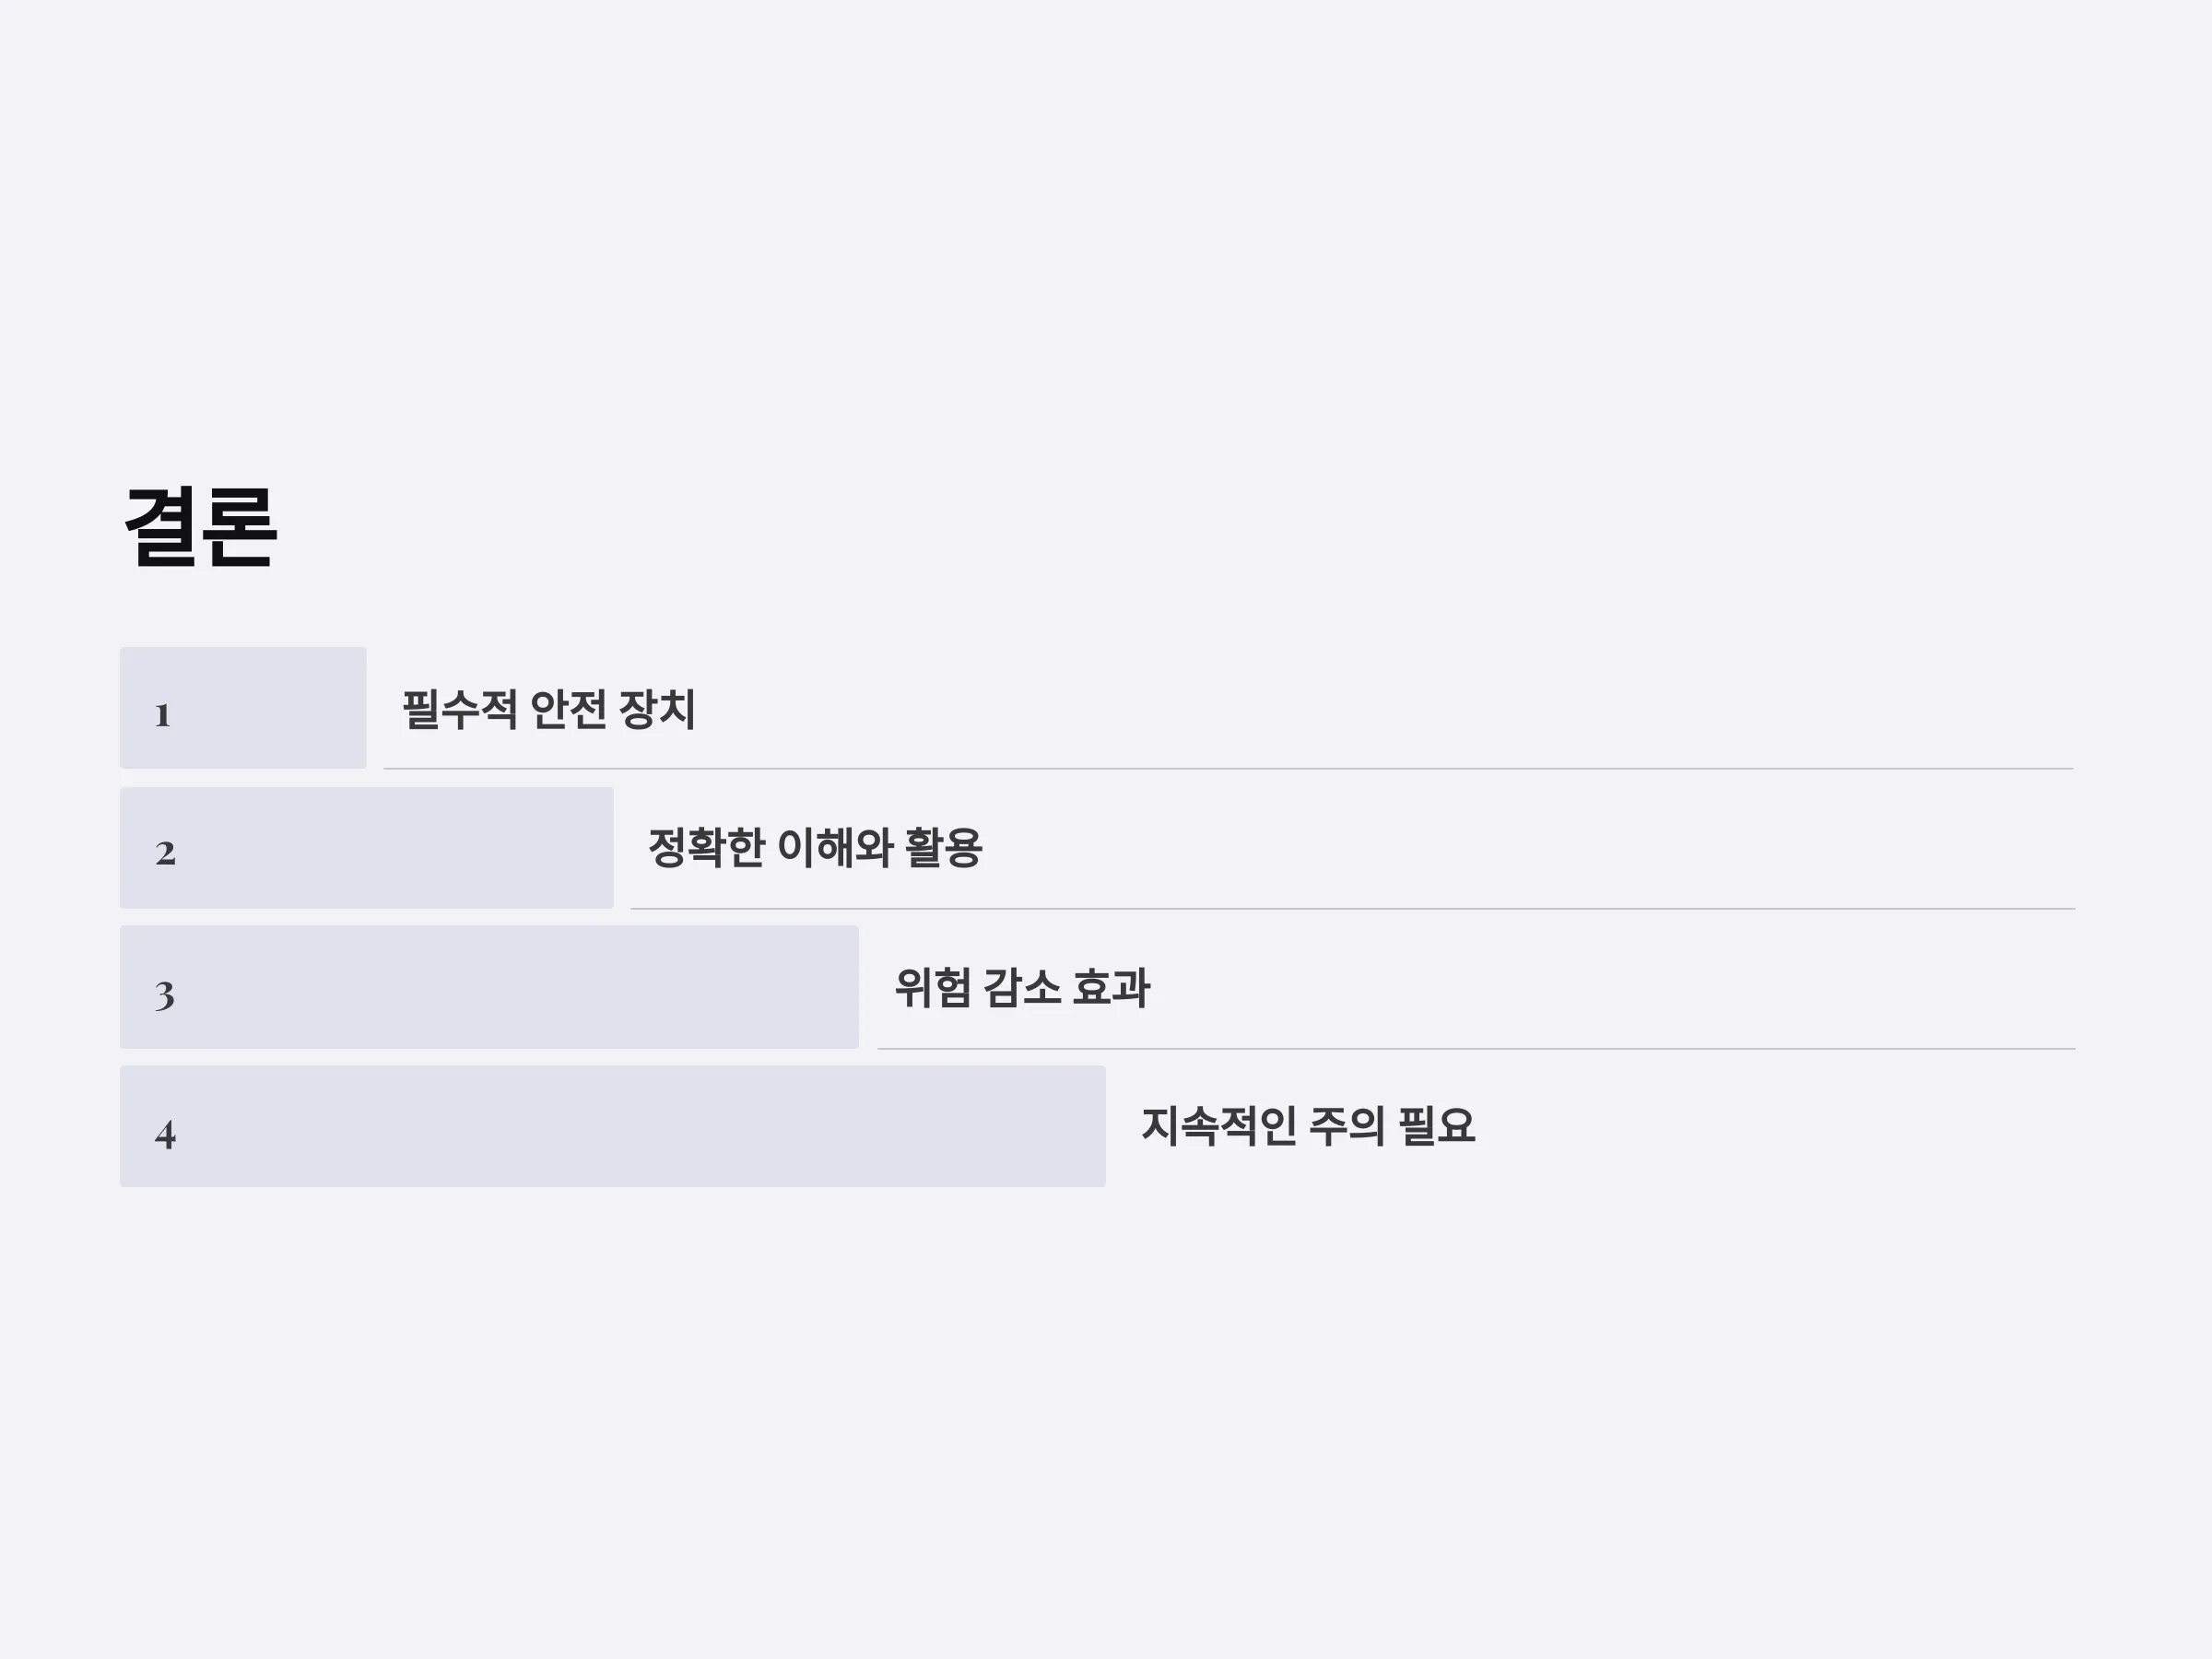Select the word 감소 in item three
2212x1659 pixels.
[1022, 988]
